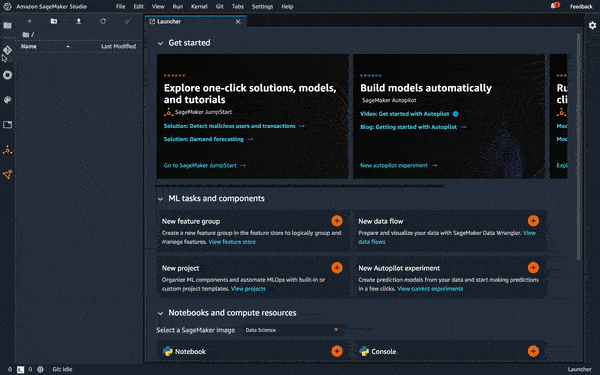The width and height of the screenshot is (600, 375).
Task: Click New autopilot experiment link
Action: 398,165
